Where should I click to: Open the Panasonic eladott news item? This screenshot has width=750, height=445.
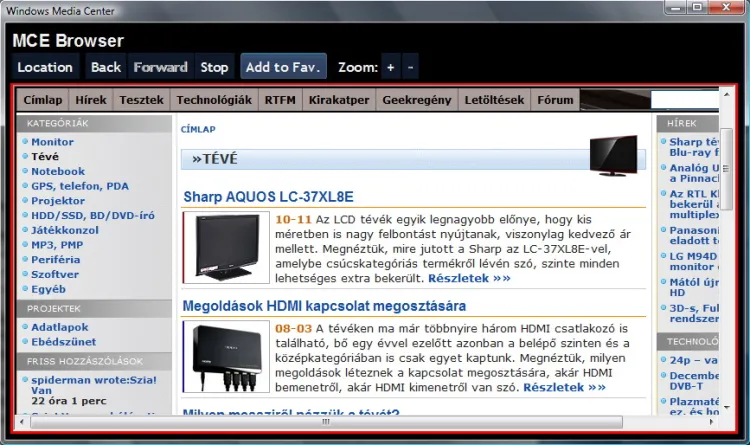click(x=694, y=235)
